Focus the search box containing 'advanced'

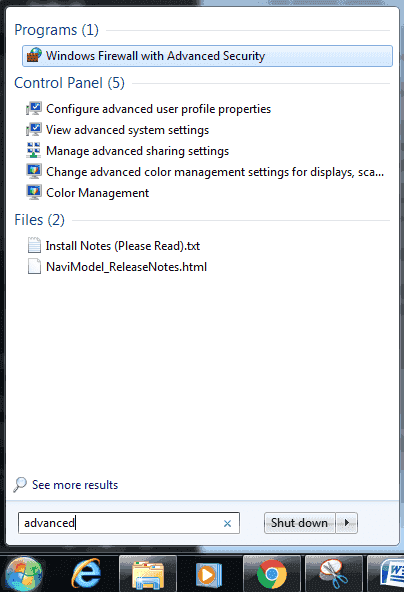pyautogui.click(x=129, y=523)
